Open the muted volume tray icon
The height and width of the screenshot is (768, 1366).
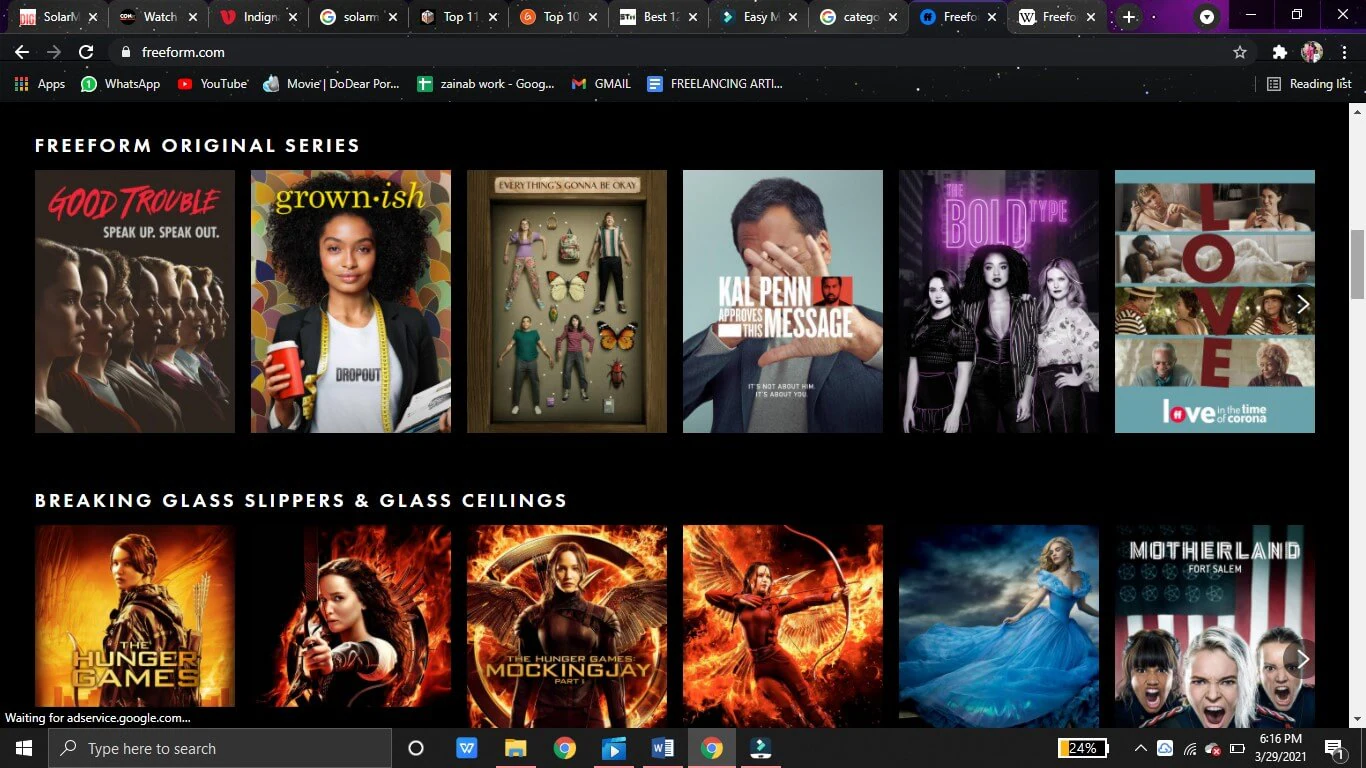pyautogui.click(x=1213, y=748)
